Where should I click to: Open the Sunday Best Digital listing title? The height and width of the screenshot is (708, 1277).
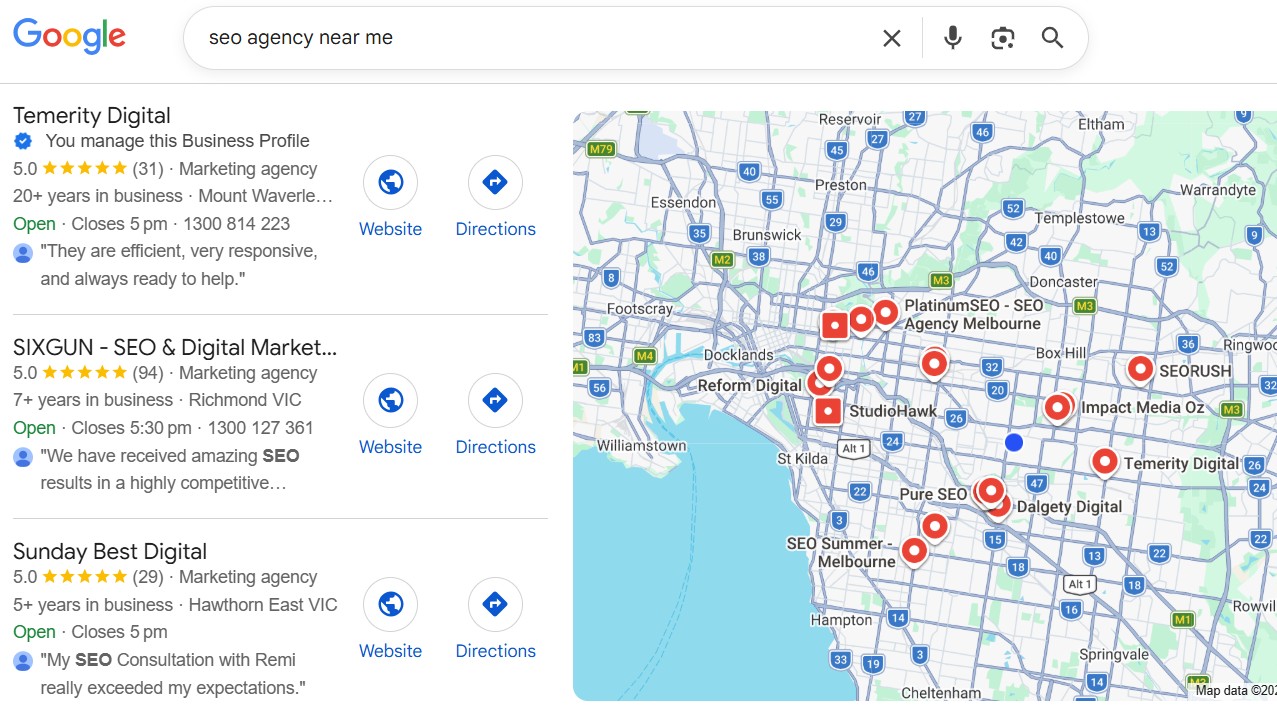click(x=110, y=551)
